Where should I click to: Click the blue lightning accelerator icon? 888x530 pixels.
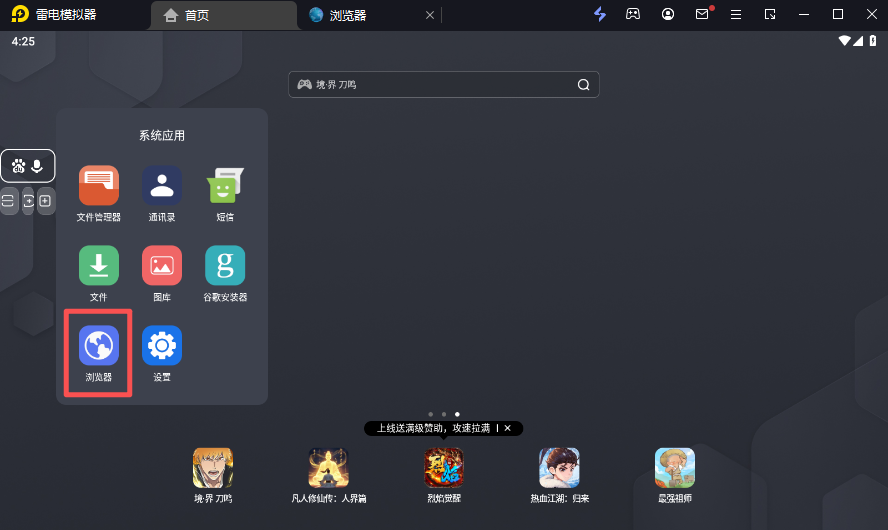600,14
